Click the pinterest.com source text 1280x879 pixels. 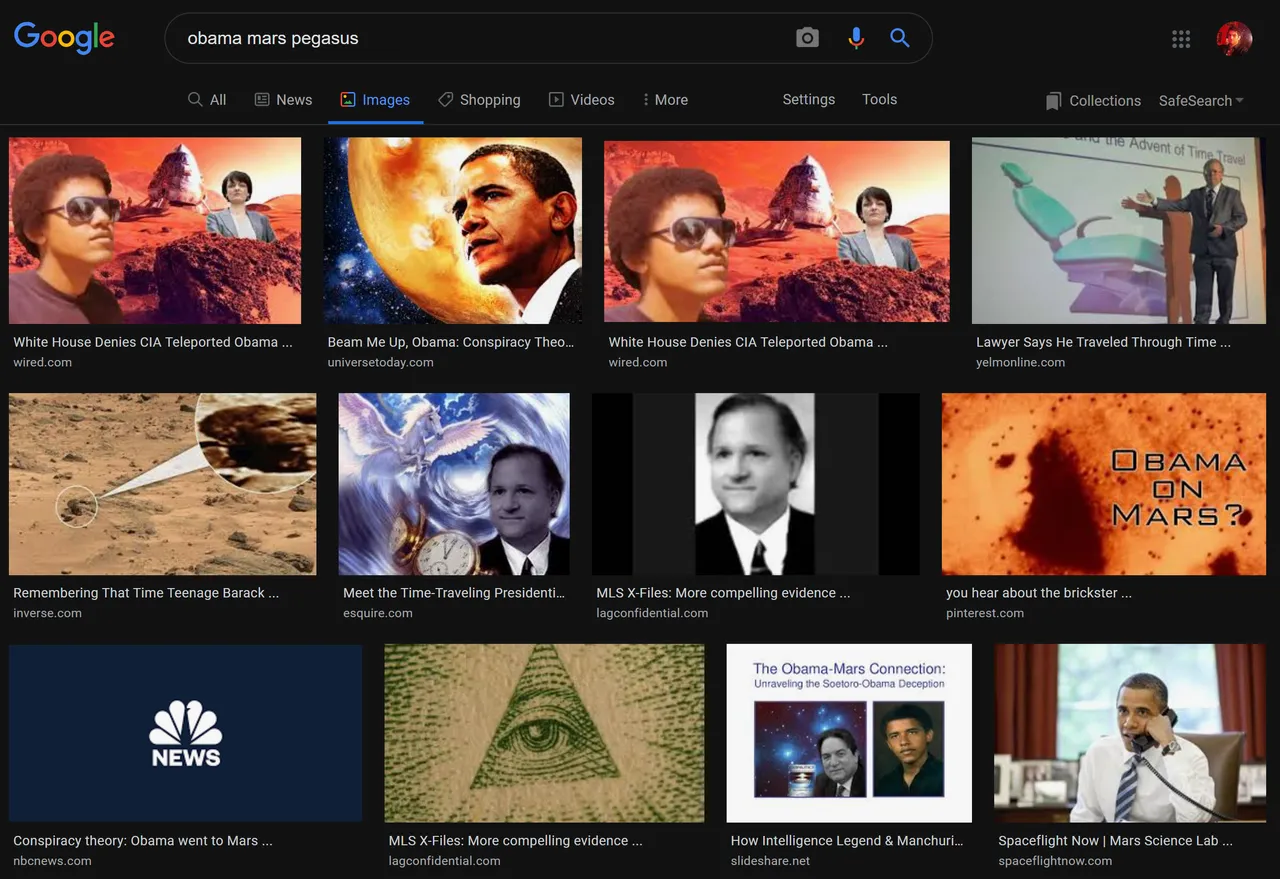985,614
